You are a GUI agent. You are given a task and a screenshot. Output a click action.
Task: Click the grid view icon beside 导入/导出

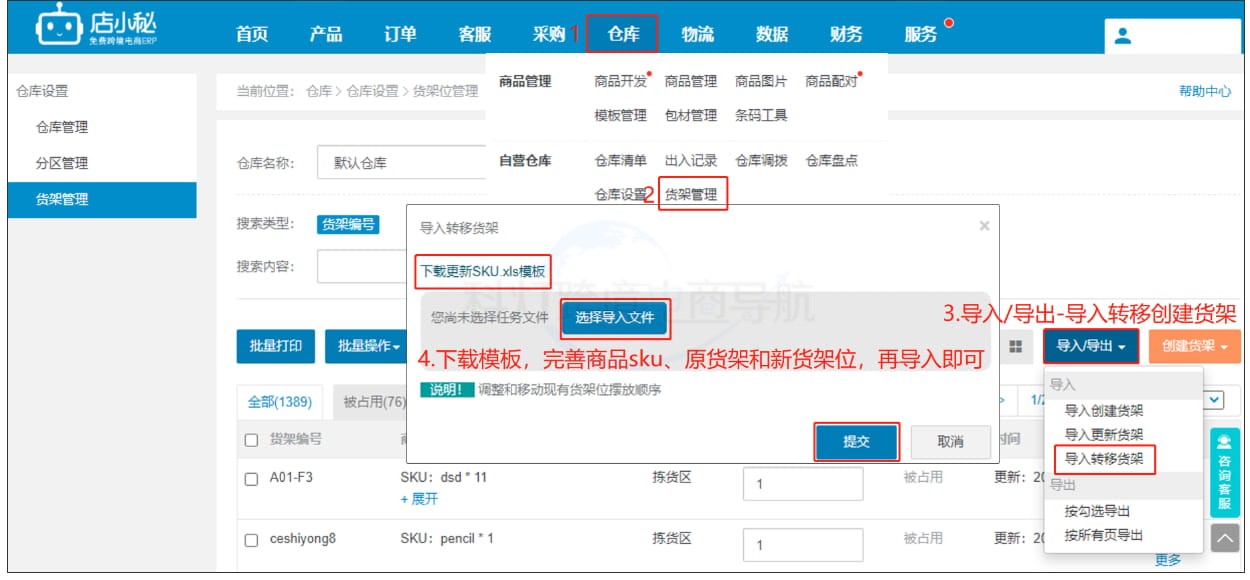(1016, 347)
